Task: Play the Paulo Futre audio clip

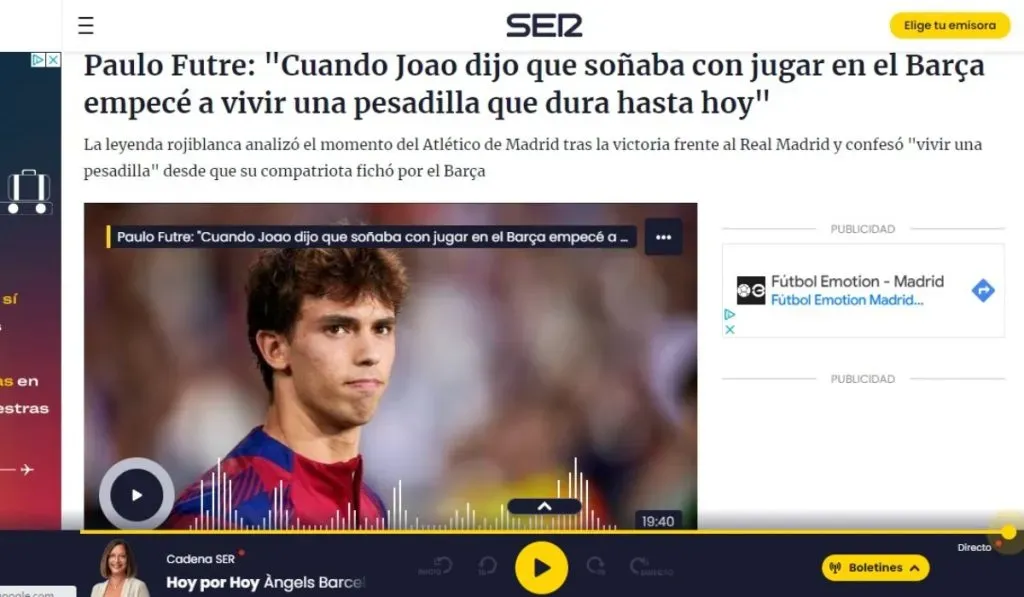Action: tap(136, 494)
